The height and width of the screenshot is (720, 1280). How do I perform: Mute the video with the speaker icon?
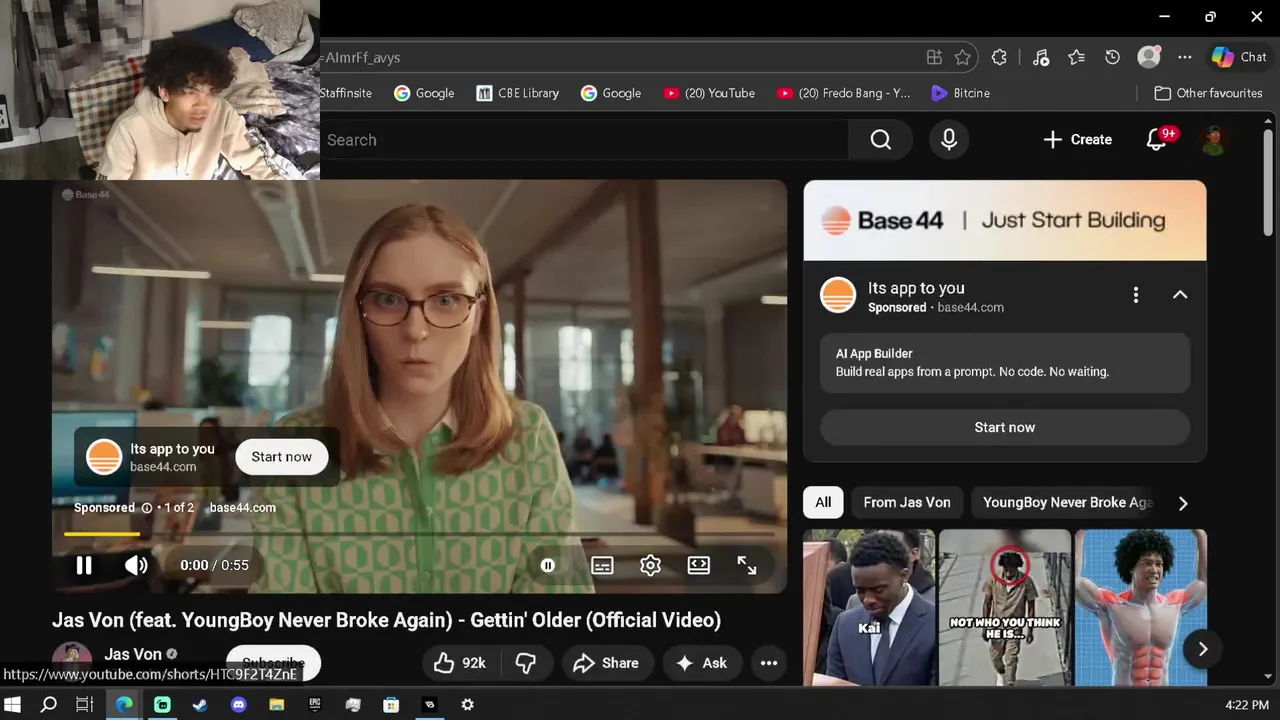(136, 565)
